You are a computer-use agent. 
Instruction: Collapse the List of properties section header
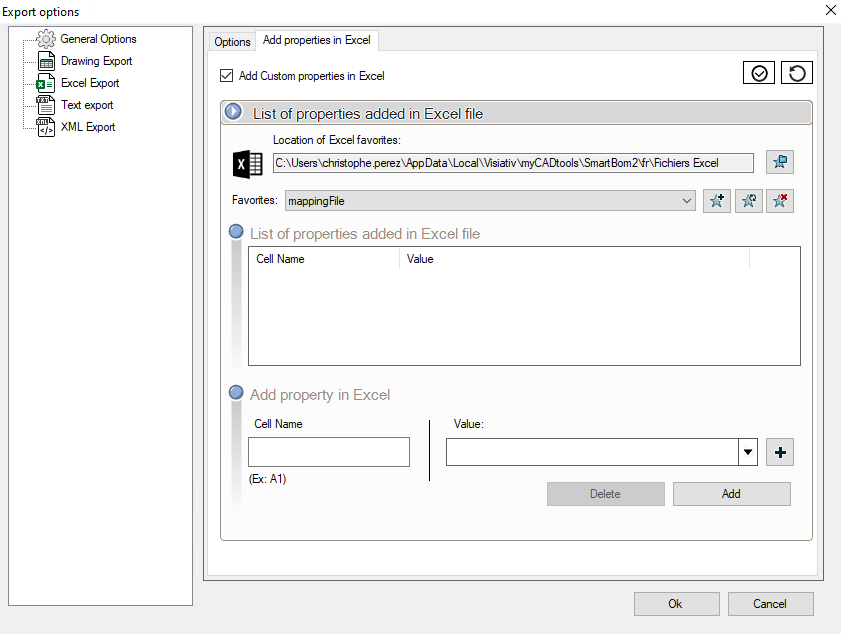click(x=234, y=112)
